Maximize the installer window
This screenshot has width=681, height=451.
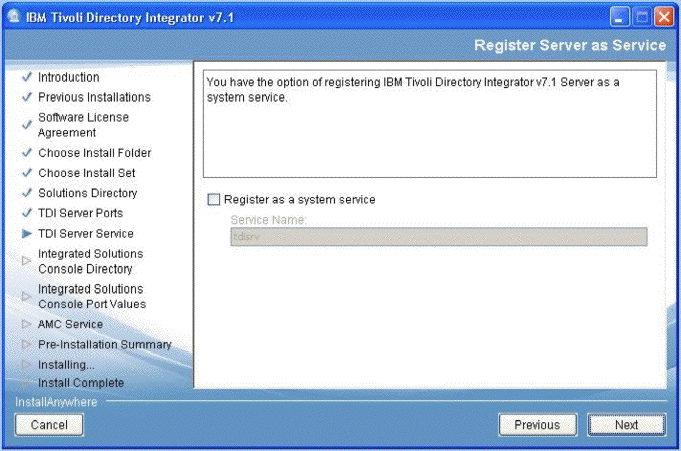pyautogui.click(x=642, y=17)
